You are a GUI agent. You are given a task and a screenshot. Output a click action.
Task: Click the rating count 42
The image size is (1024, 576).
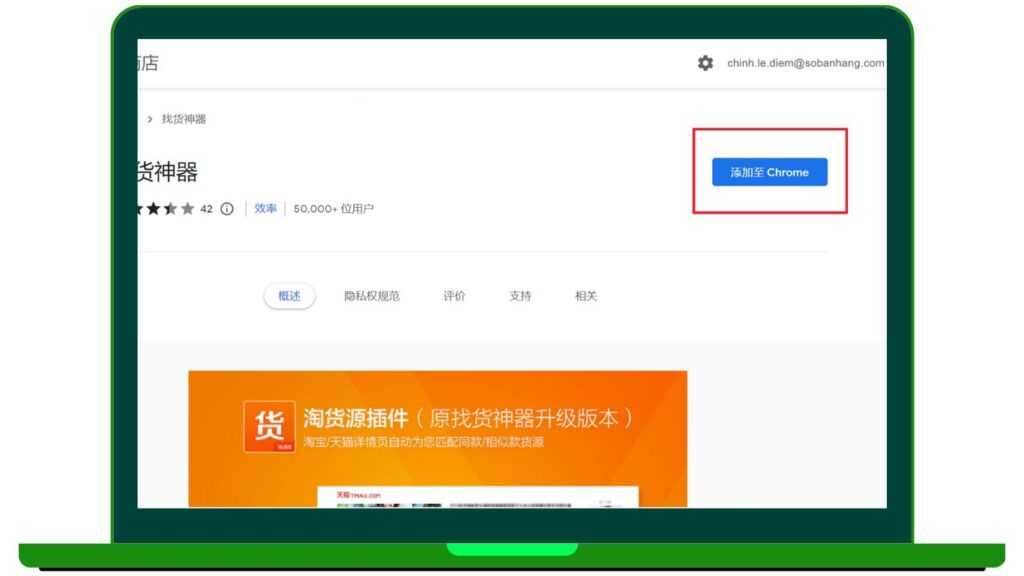click(x=206, y=209)
